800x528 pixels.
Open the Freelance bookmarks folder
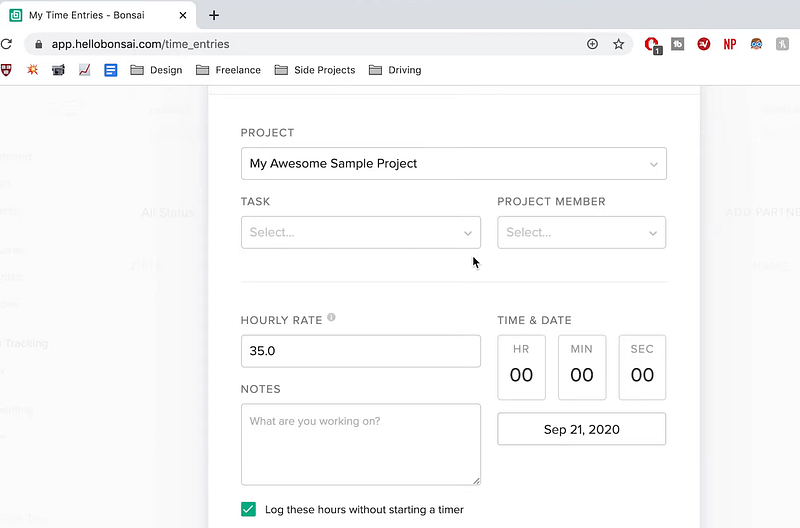(x=228, y=70)
